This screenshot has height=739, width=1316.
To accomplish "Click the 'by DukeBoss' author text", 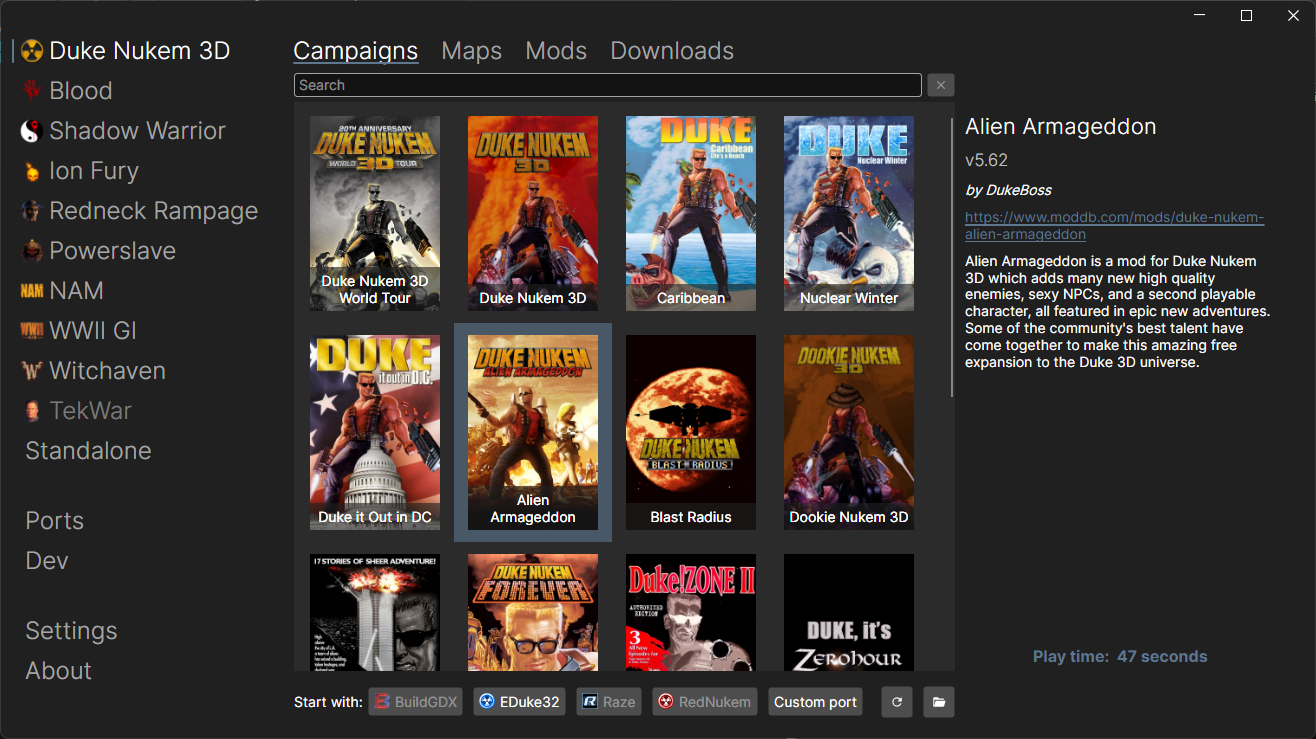I will click(1008, 190).
